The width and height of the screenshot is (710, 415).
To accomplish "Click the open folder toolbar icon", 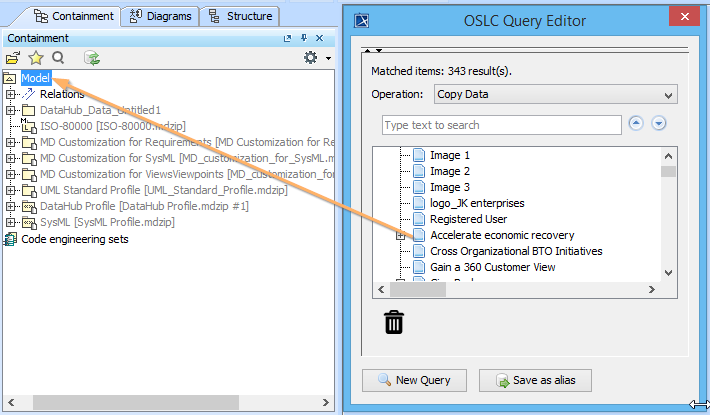I will click(x=13, y=58).
